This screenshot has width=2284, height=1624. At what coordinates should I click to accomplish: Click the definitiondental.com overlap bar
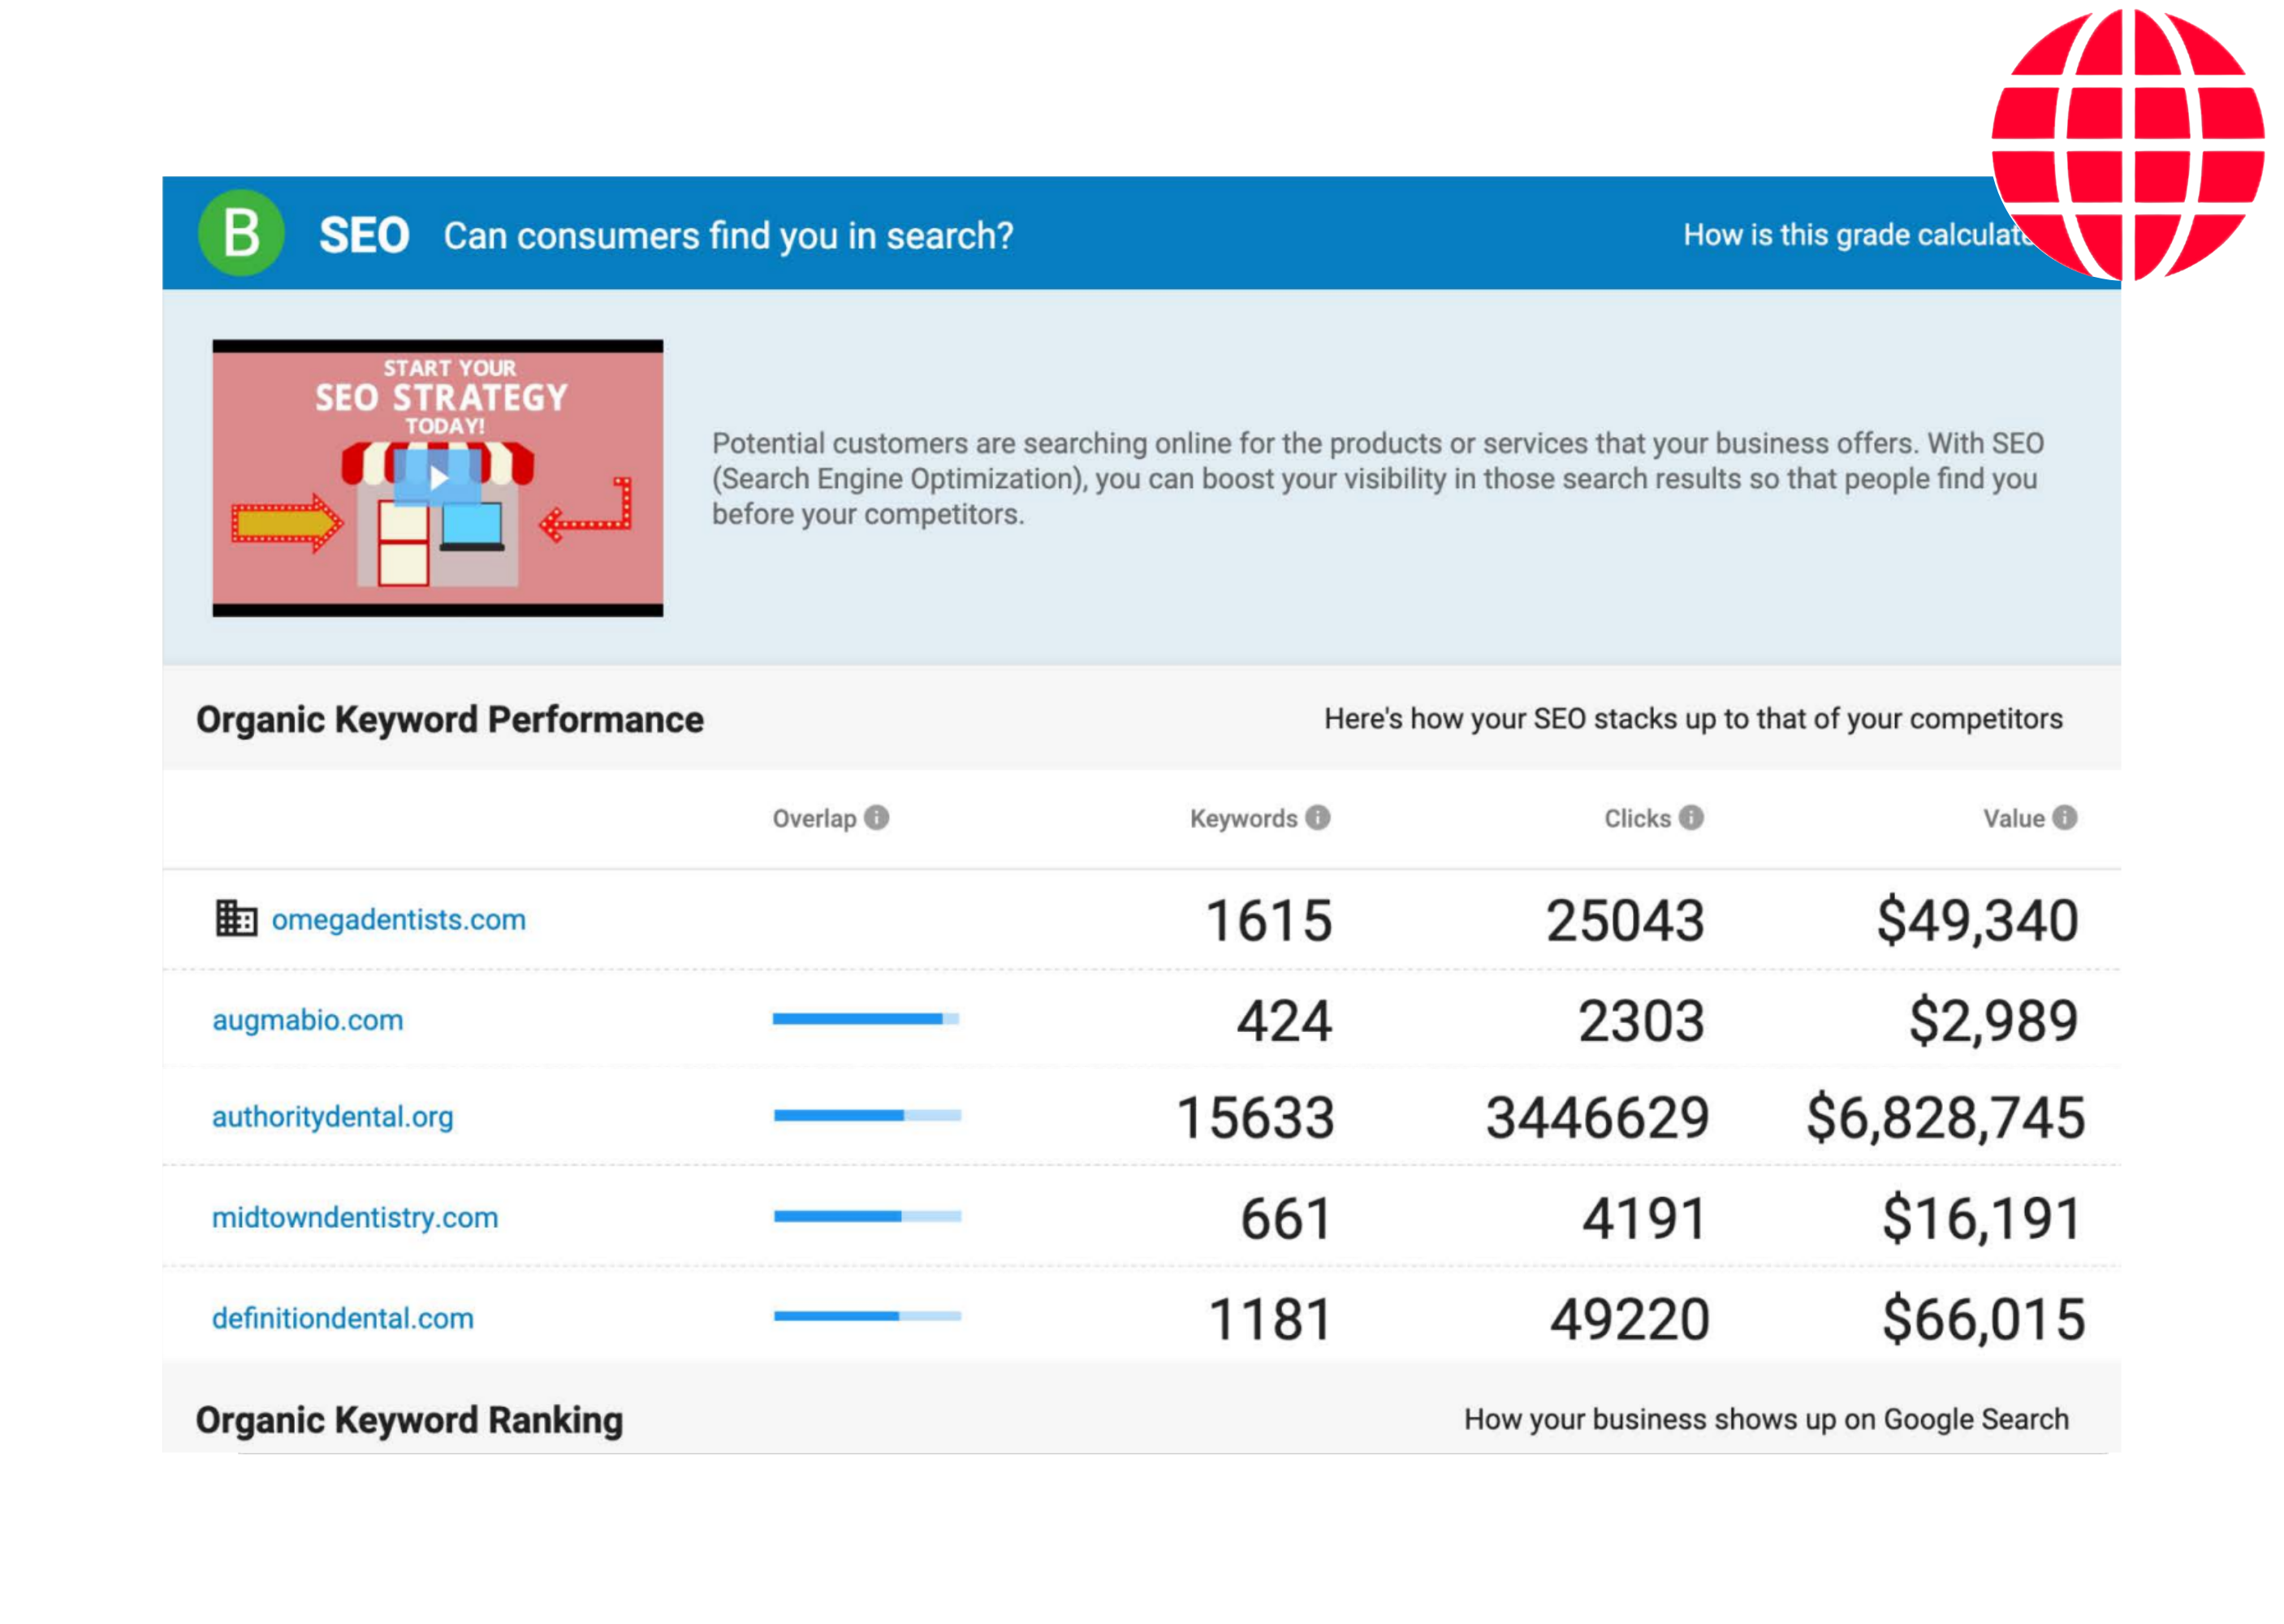pyautogui.click(x=867, y=1316)
